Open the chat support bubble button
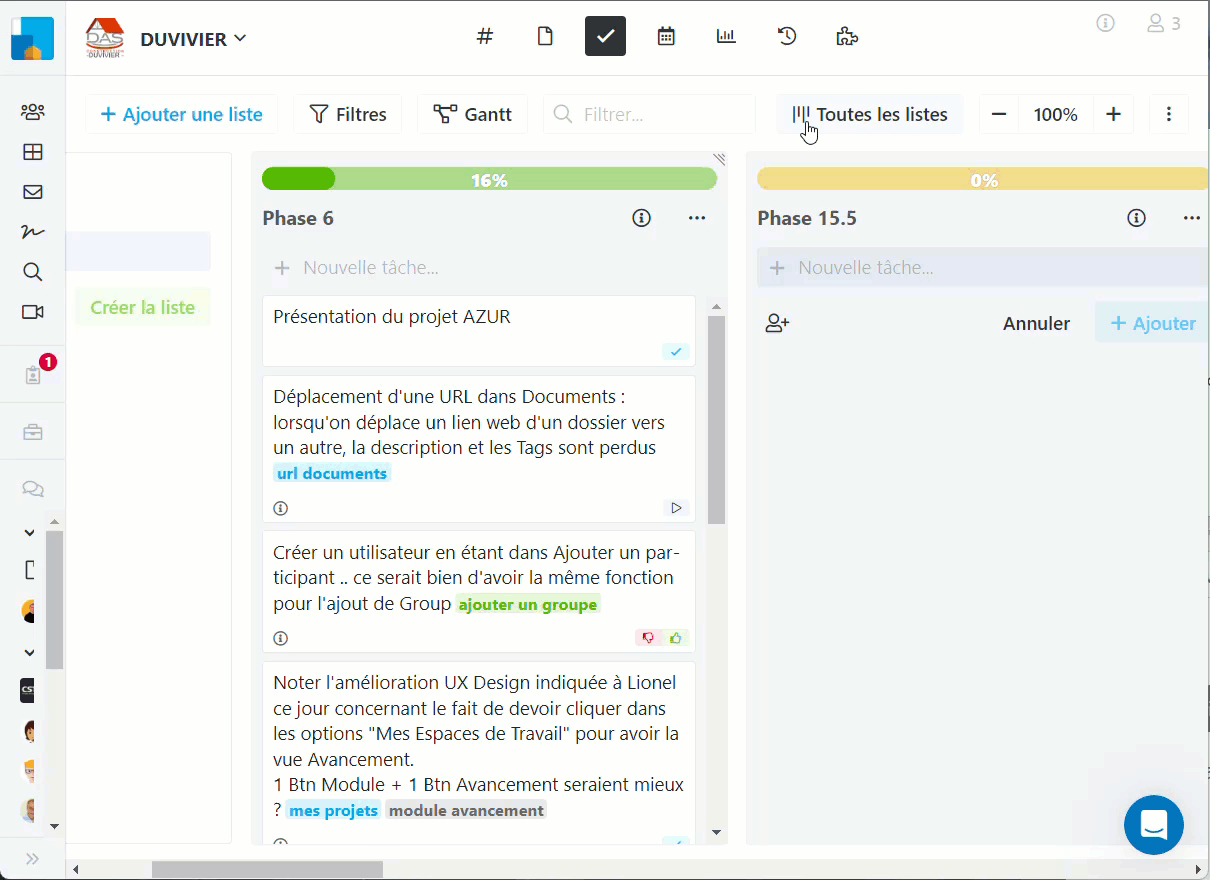This screenshot has height=880, width=1210. pos(1154,825)
